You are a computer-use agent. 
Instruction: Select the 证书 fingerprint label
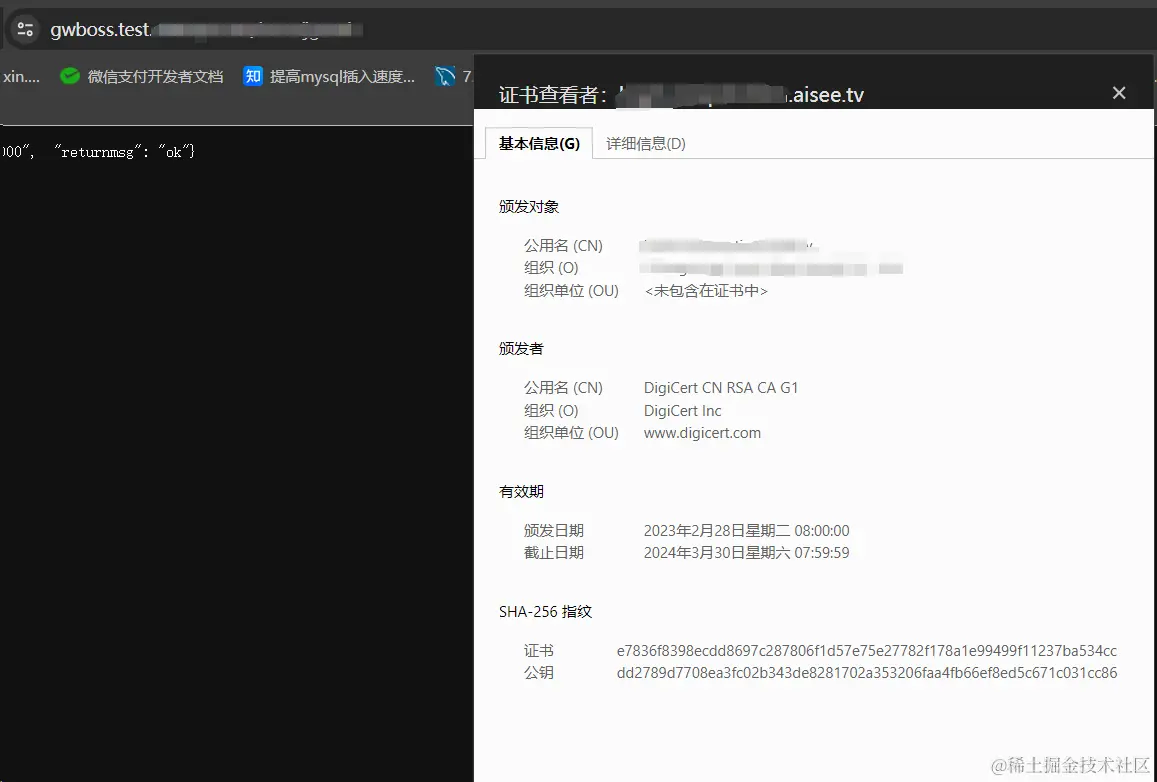[x=539, y=651]
